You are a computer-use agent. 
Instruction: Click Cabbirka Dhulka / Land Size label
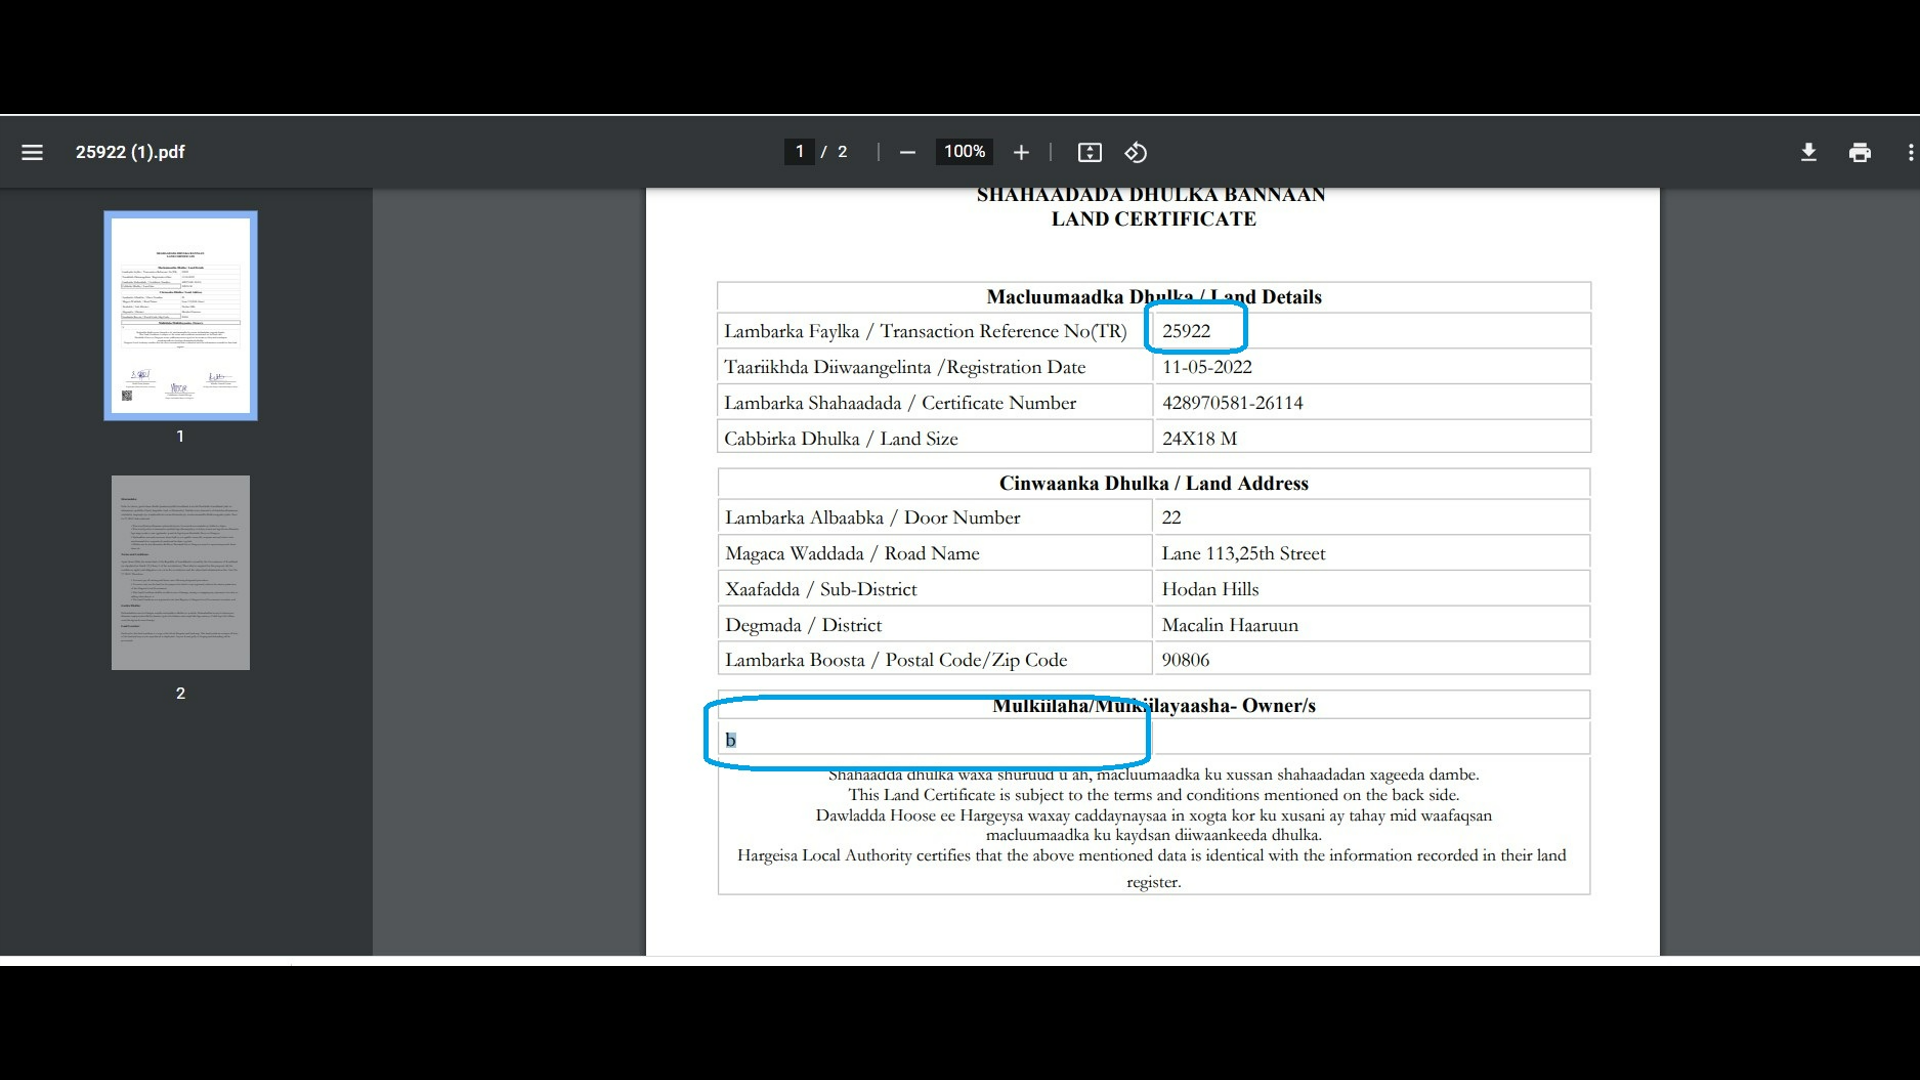click(x=841, y=439)
